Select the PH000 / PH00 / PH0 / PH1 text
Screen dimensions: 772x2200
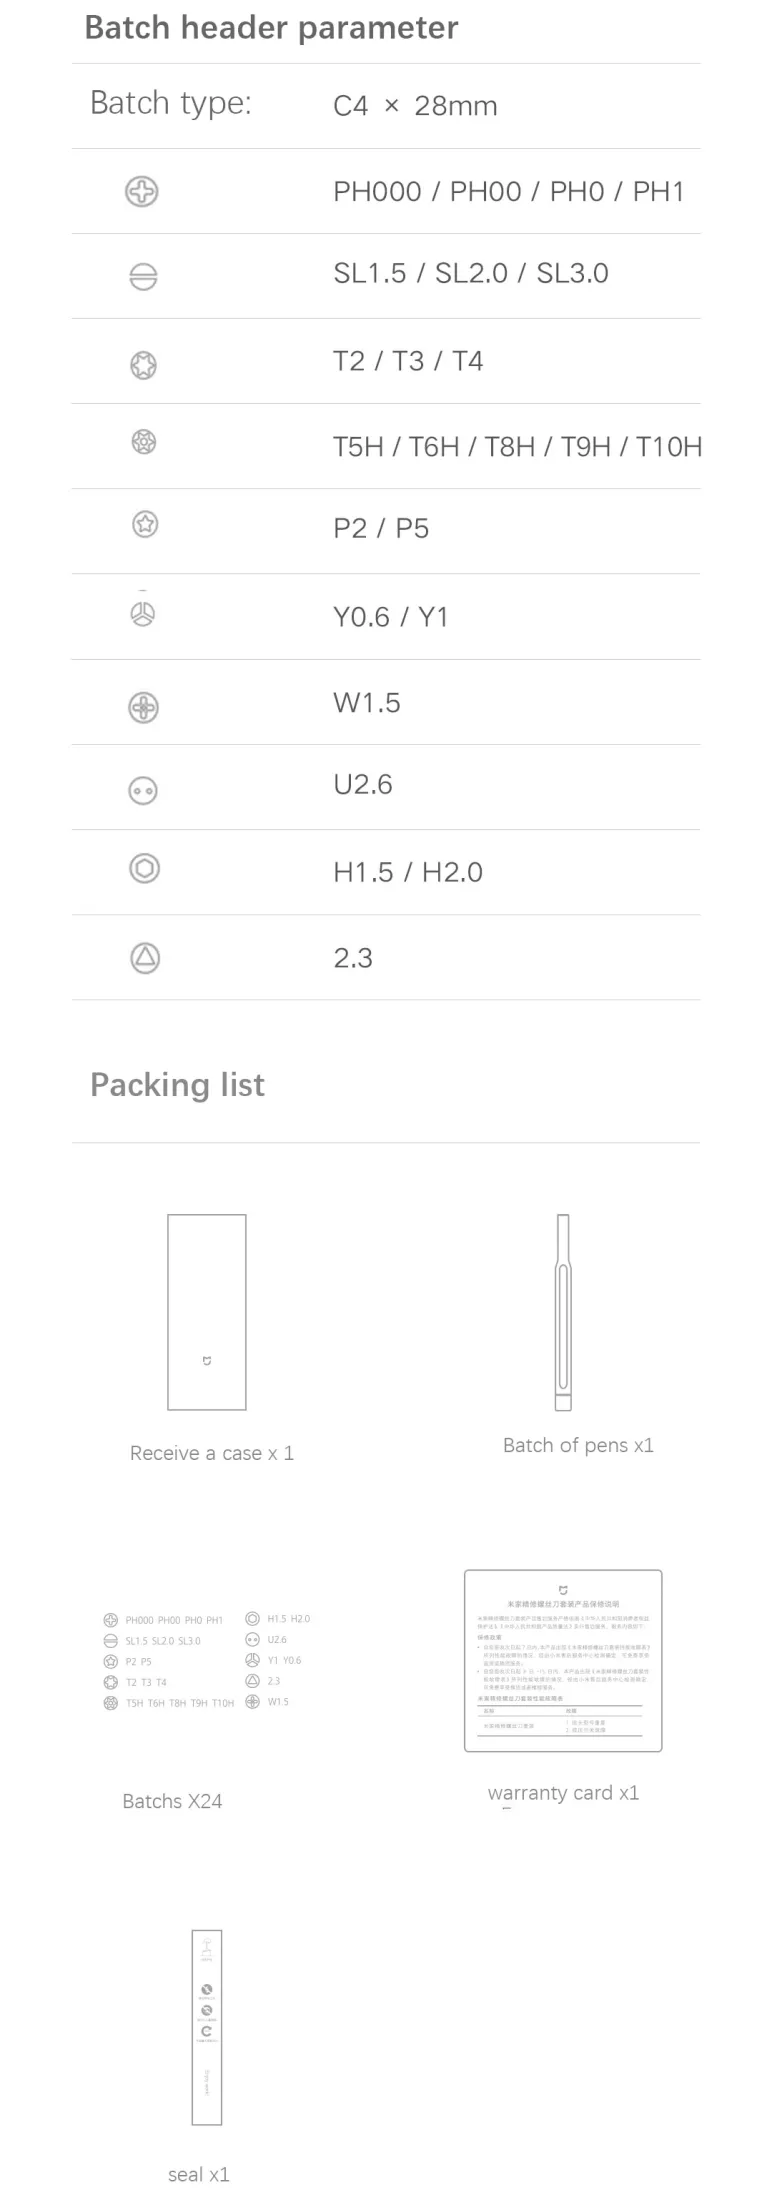click(509, 191)
